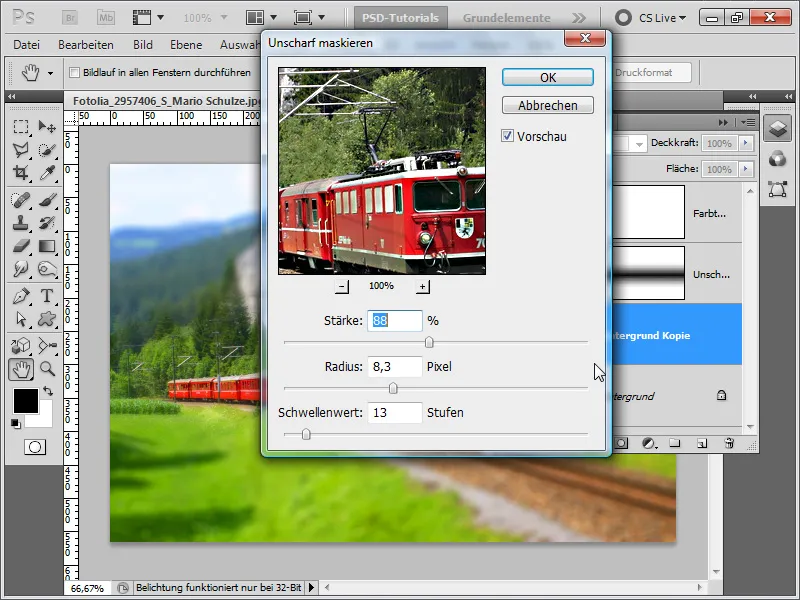Launch Adobe Bridge

click(x=70, y=18)
